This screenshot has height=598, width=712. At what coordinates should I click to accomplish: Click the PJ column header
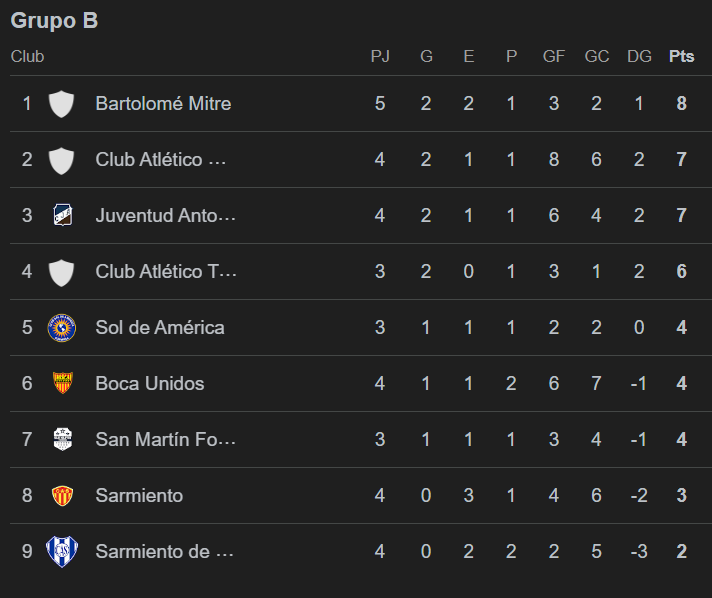tap(380, 56)
